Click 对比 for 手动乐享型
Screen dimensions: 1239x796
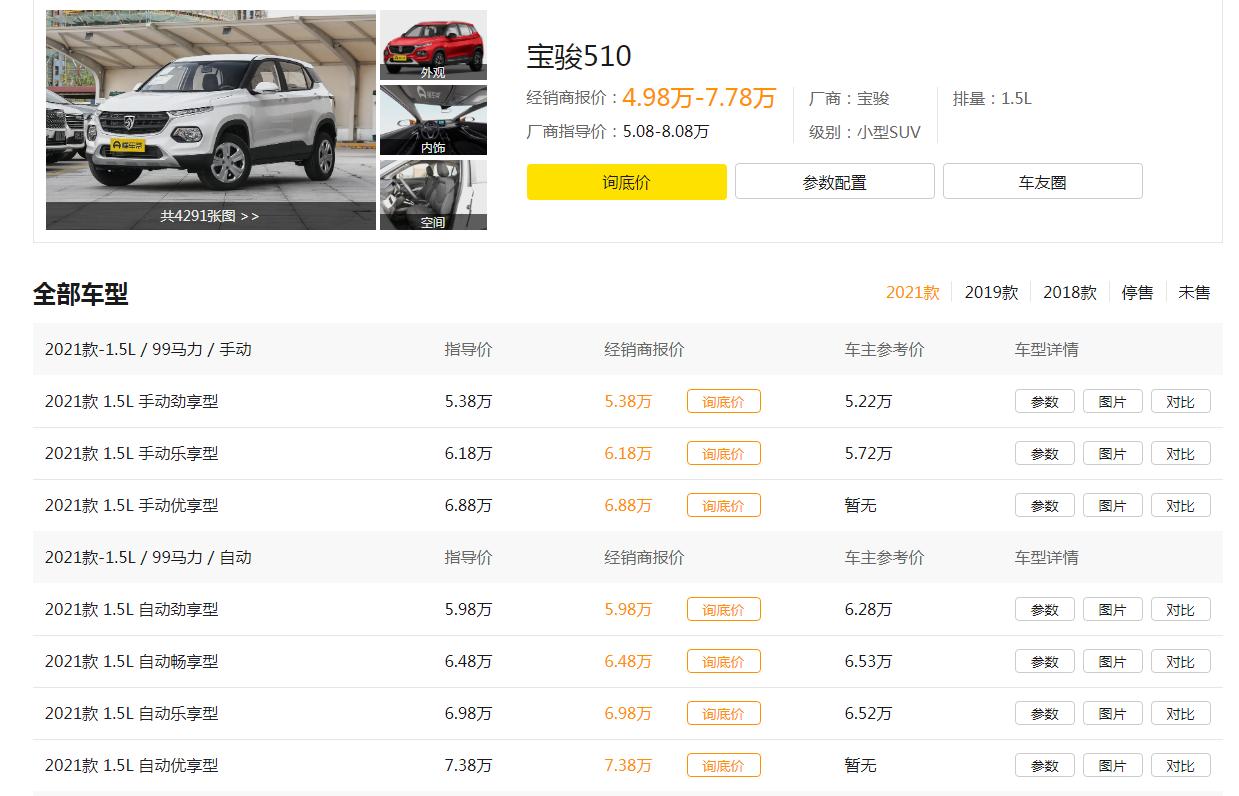1181,453
